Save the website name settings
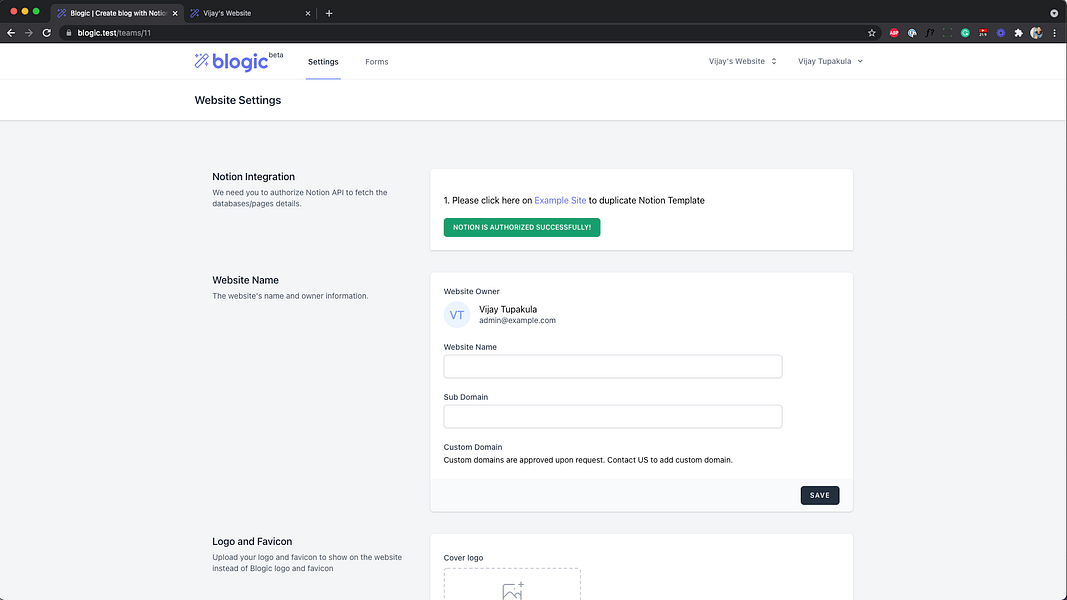Viewport: 1067px width, 600px height. click(x=819, y=495)
